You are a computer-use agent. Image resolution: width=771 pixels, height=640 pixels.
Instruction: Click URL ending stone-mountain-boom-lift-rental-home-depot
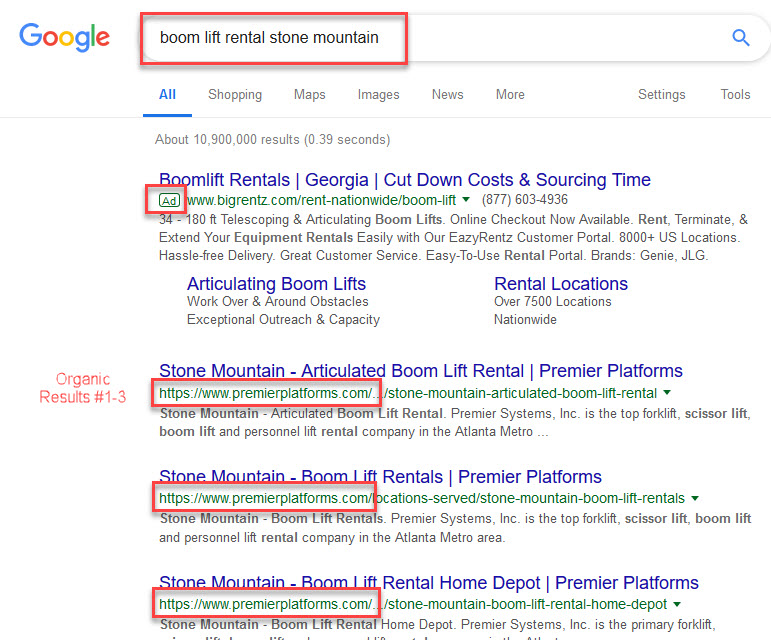point(413,604)
